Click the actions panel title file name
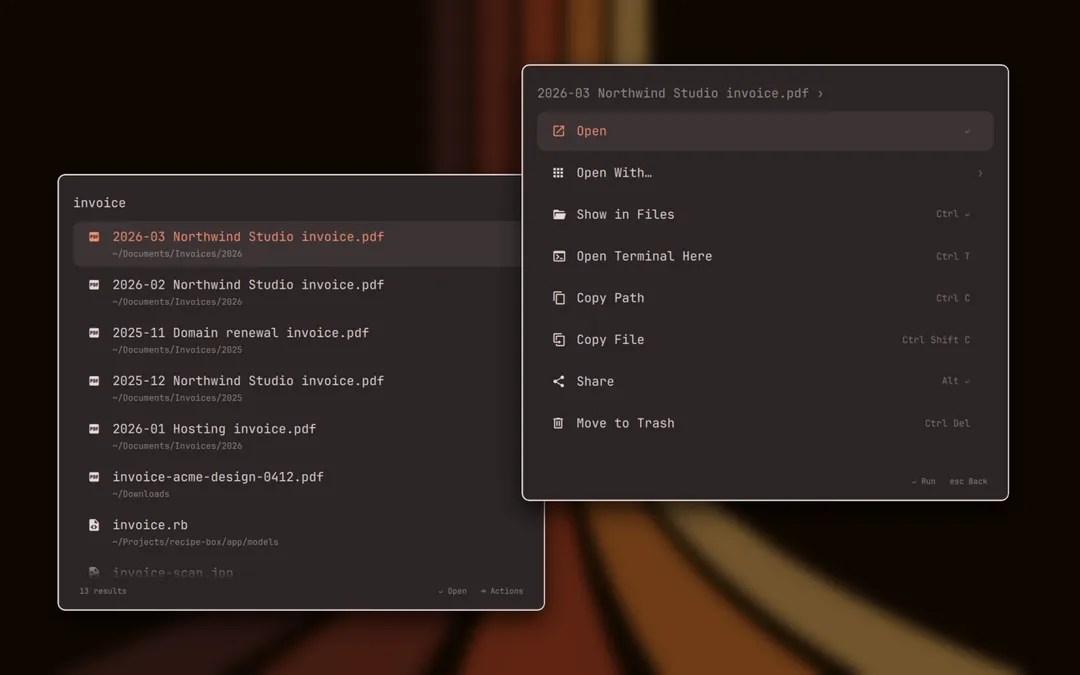This screenshot has width=1080, height=675. point(673,94)
